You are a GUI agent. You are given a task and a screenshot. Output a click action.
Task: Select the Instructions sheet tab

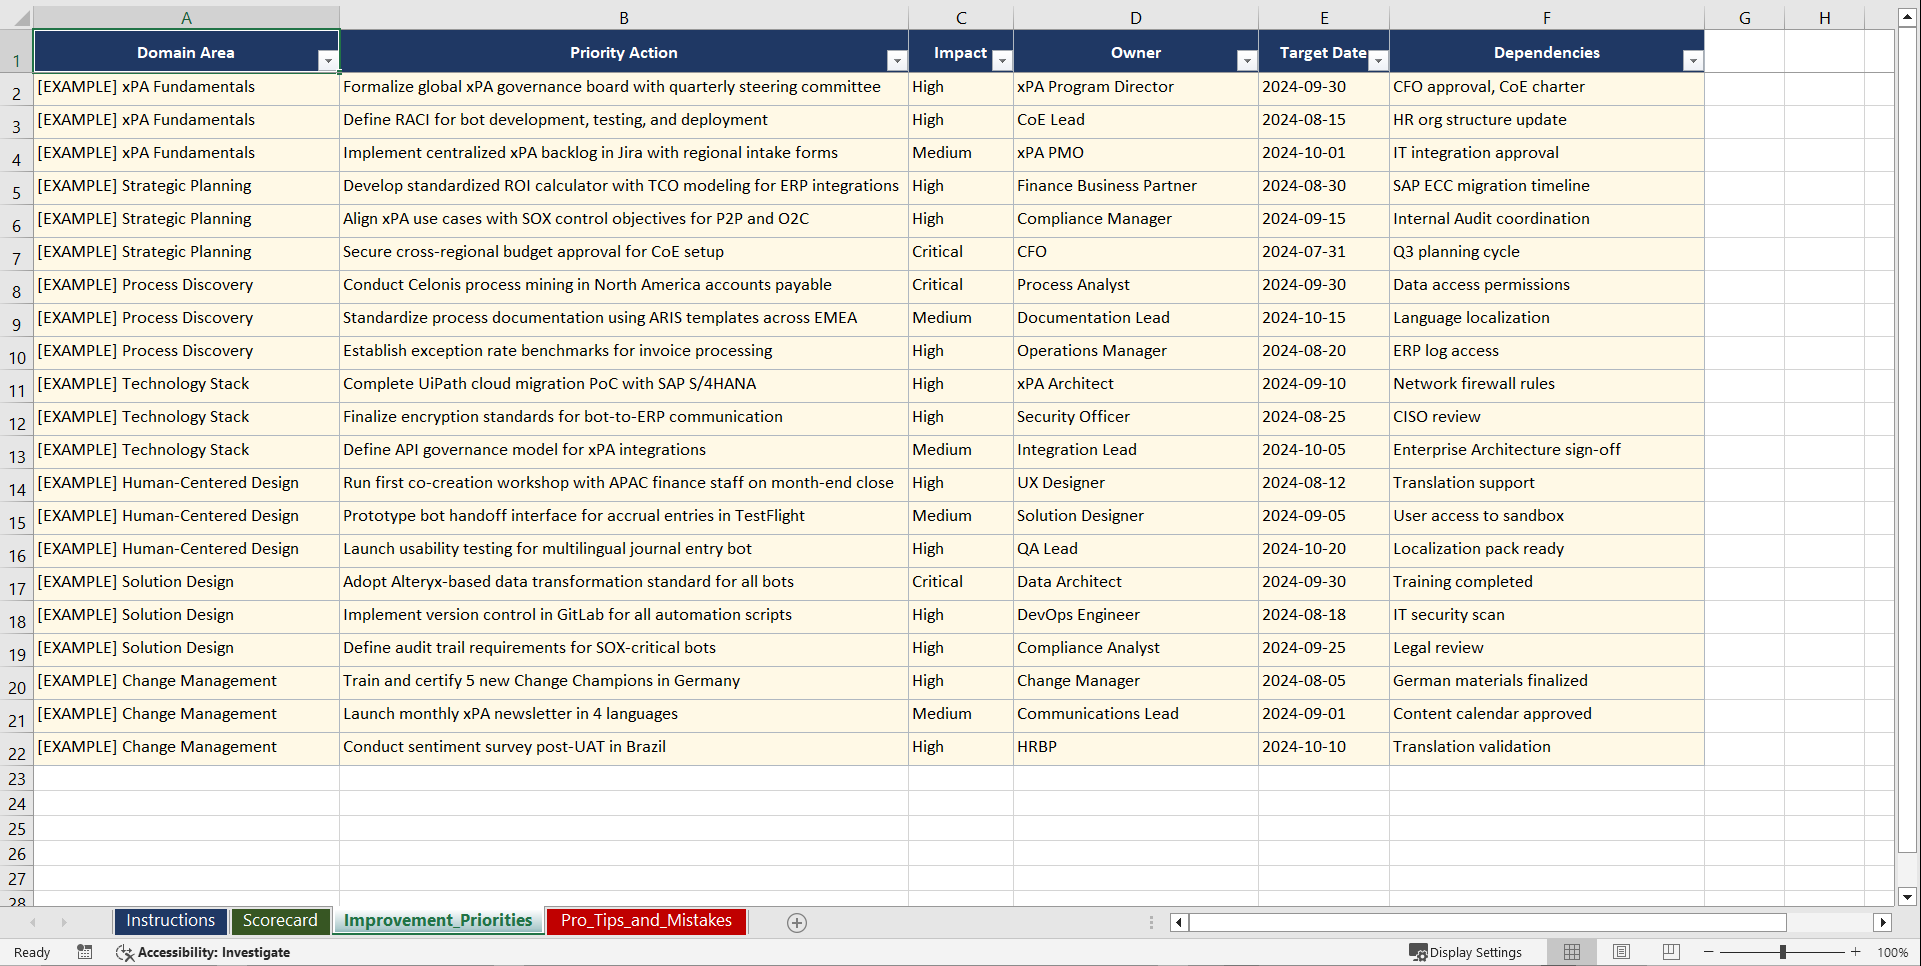[x=170, y=920]
